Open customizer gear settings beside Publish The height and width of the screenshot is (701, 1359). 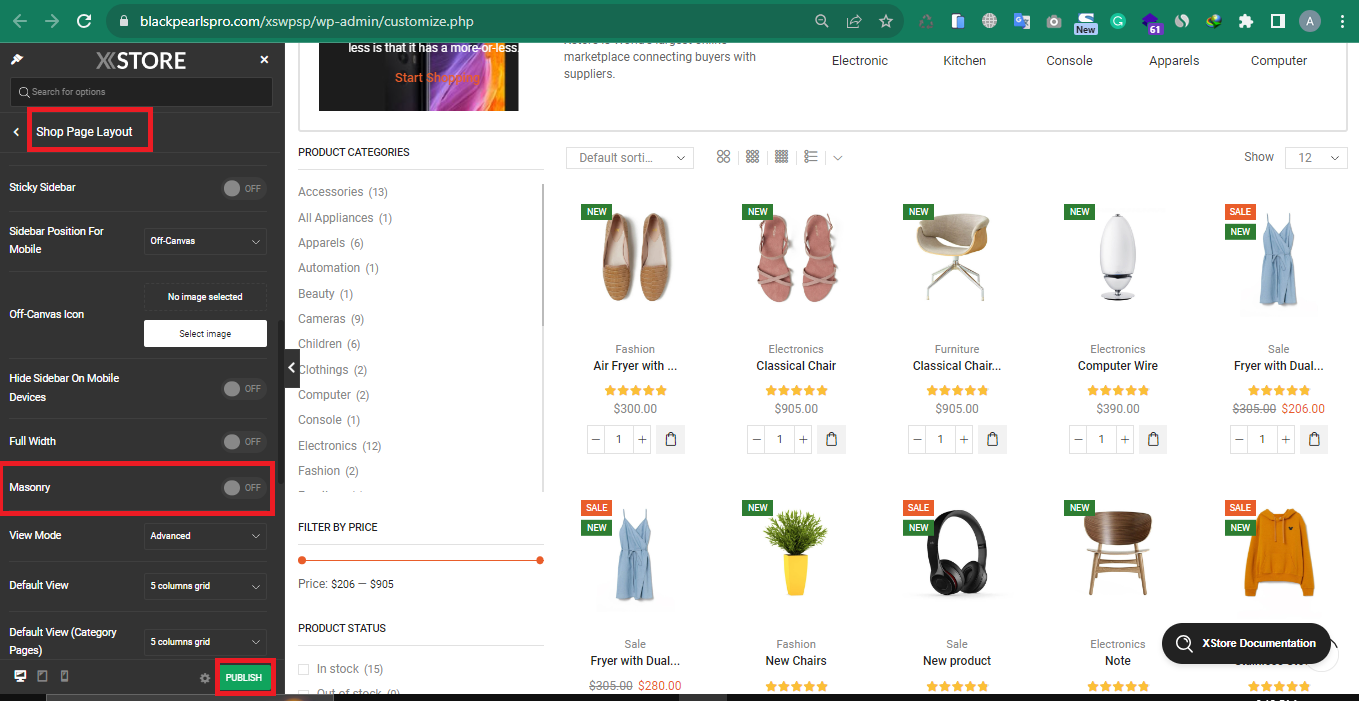click(x=205, y=678)
